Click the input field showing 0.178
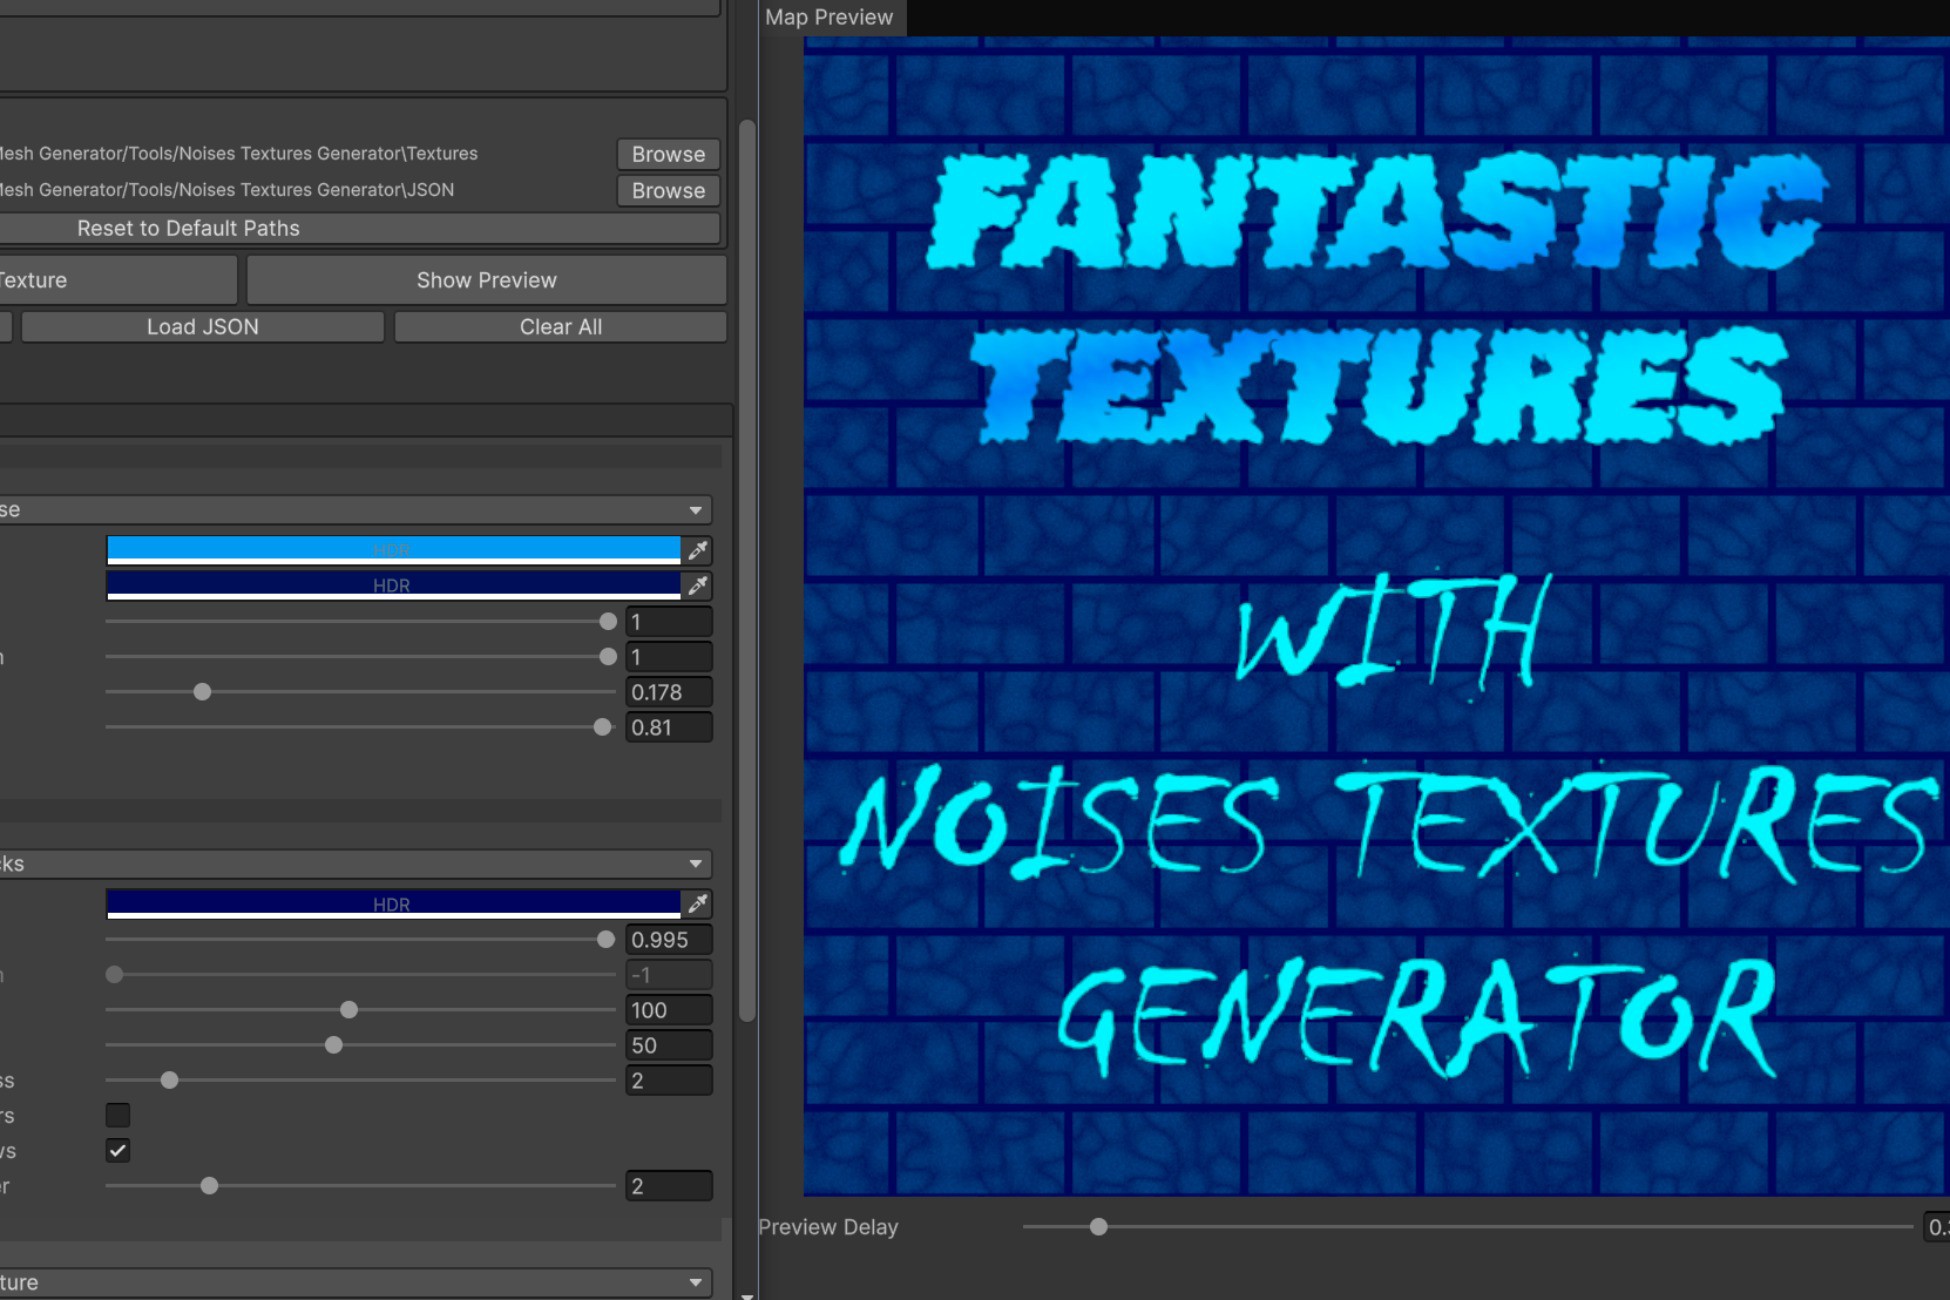This screenshot has width=1950, height=1300. click(x=669, y=692)
